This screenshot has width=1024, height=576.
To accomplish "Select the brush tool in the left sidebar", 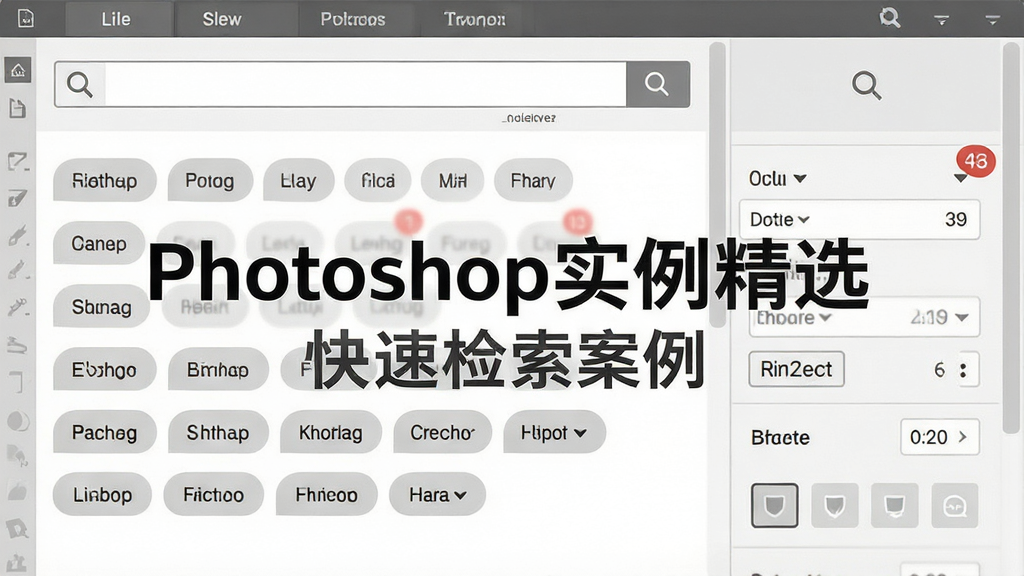I will 18,235.
